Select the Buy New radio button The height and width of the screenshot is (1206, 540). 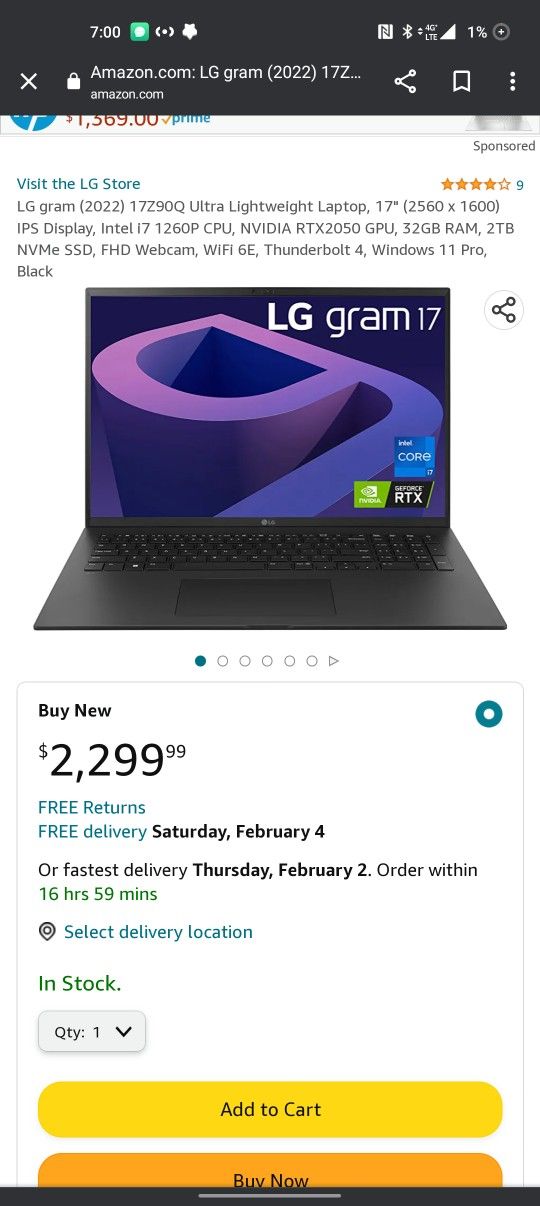(x=489, y=714)
